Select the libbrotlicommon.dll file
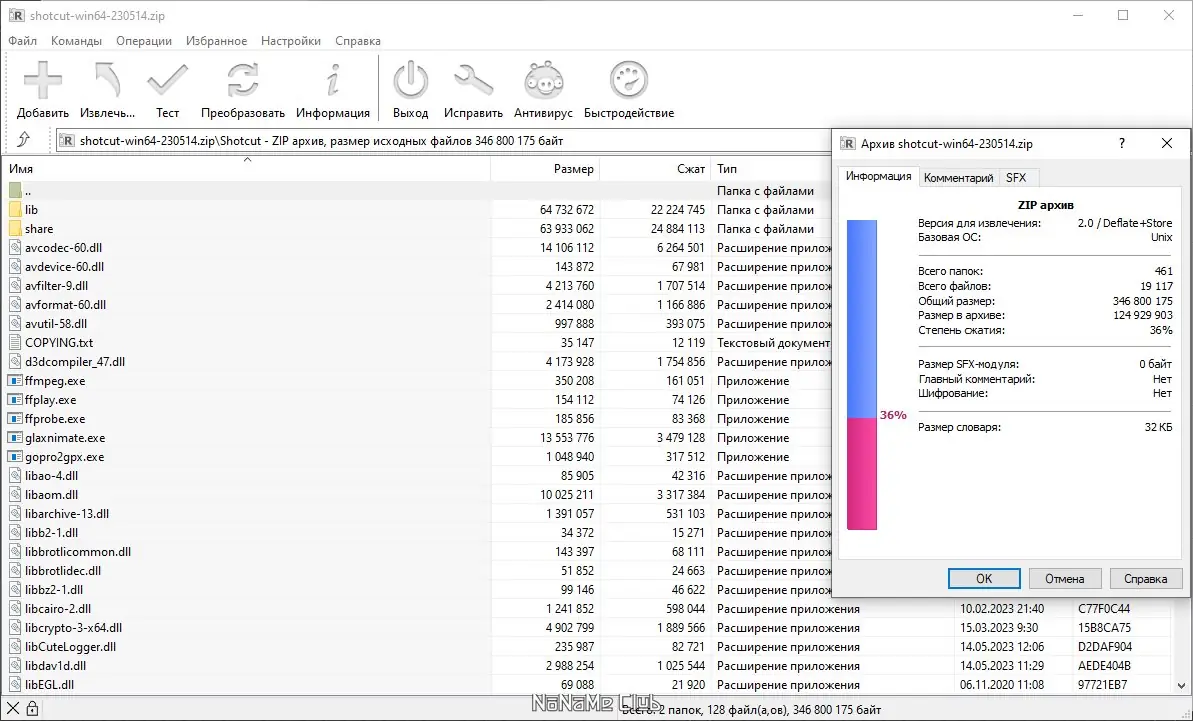Viewport: 1193px width, 721px height. (x=78, y=552)
